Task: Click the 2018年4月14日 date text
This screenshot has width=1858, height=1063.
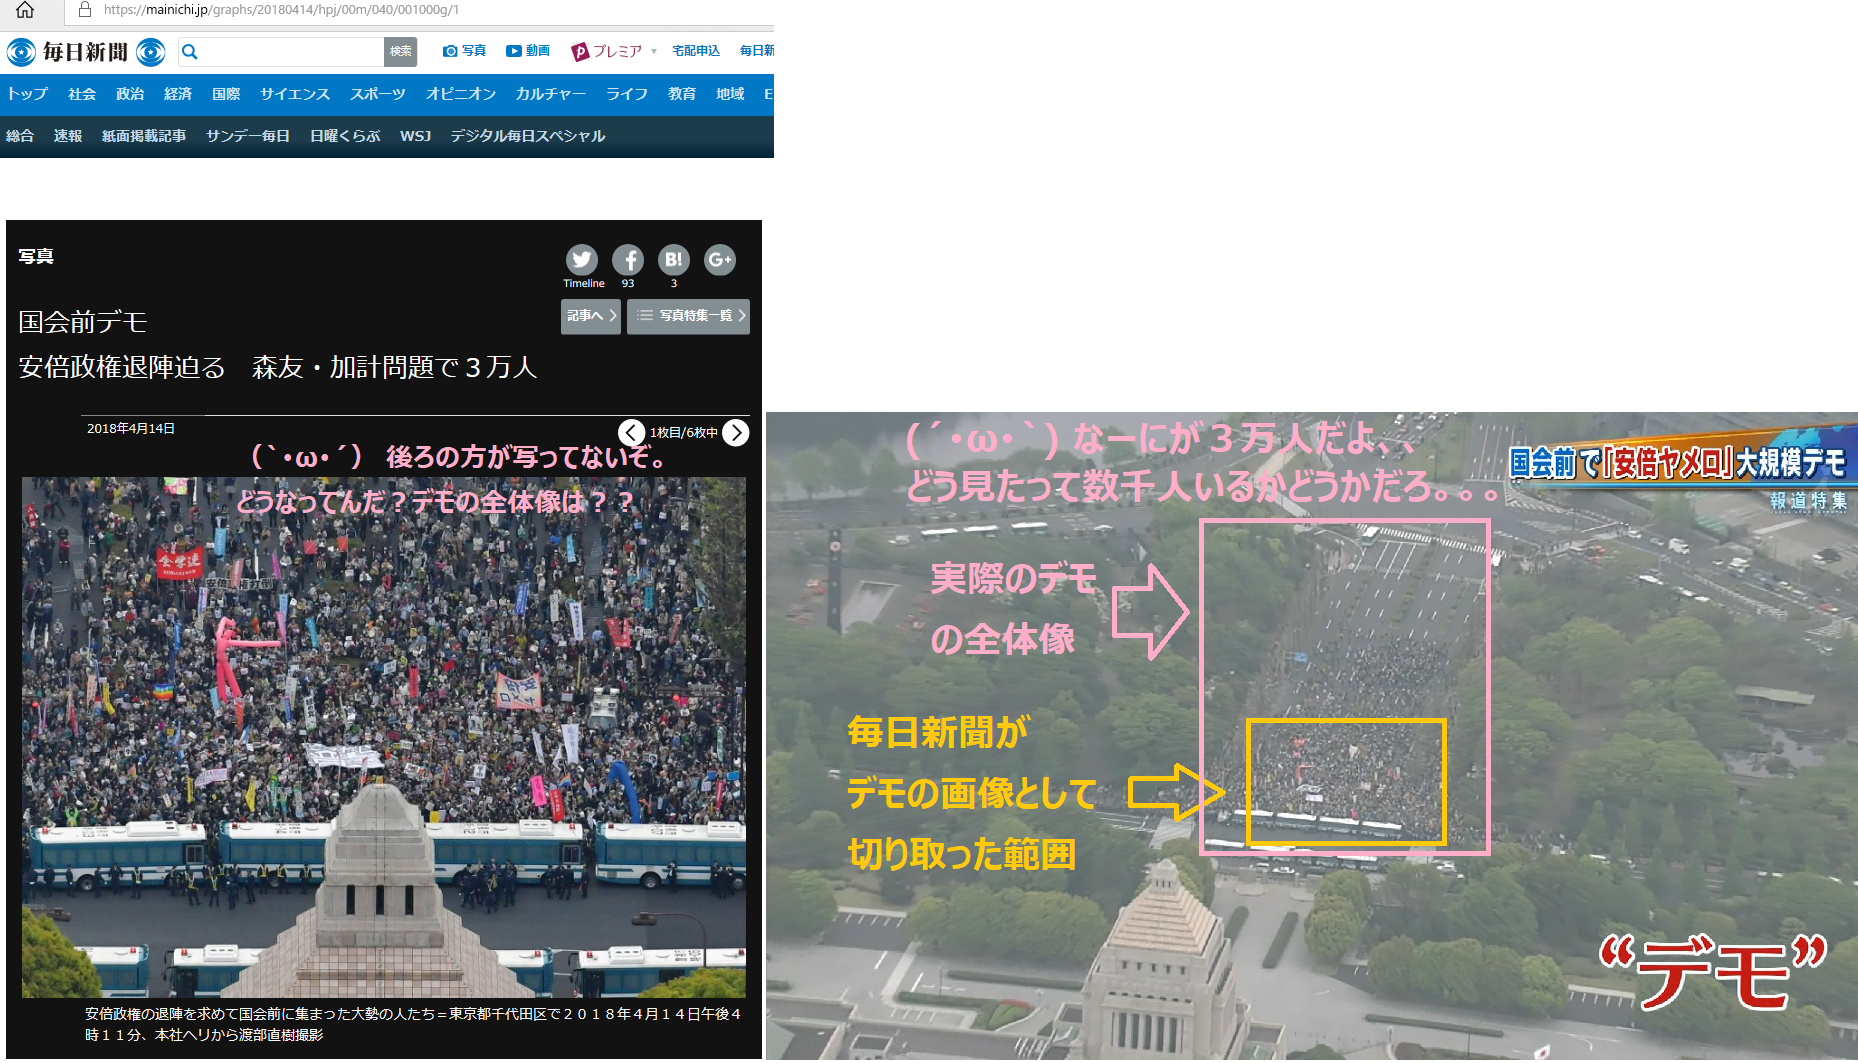Action: 131,429
